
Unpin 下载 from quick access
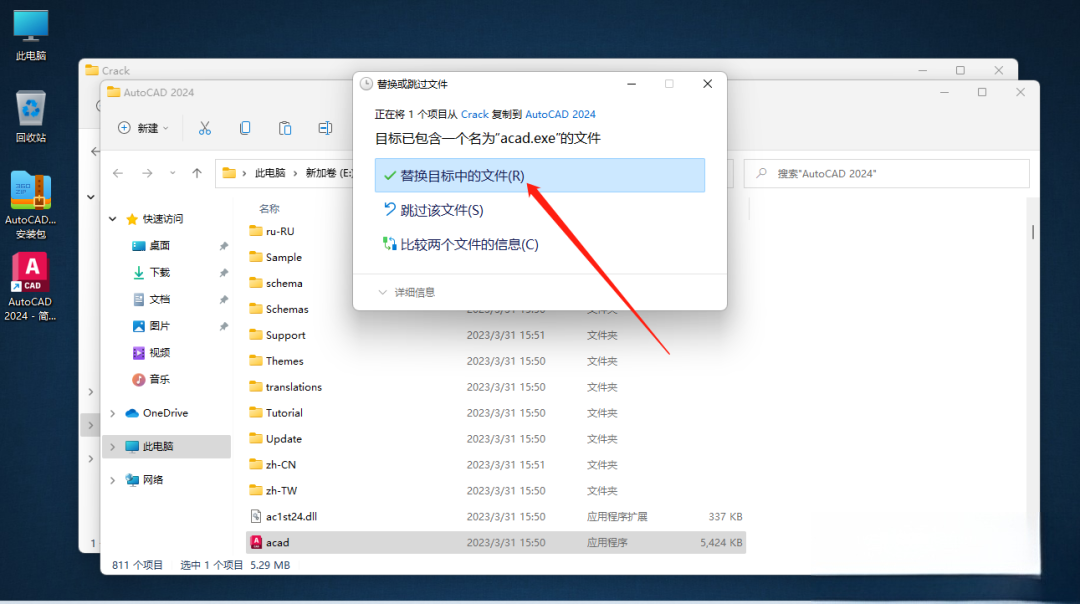223,273
